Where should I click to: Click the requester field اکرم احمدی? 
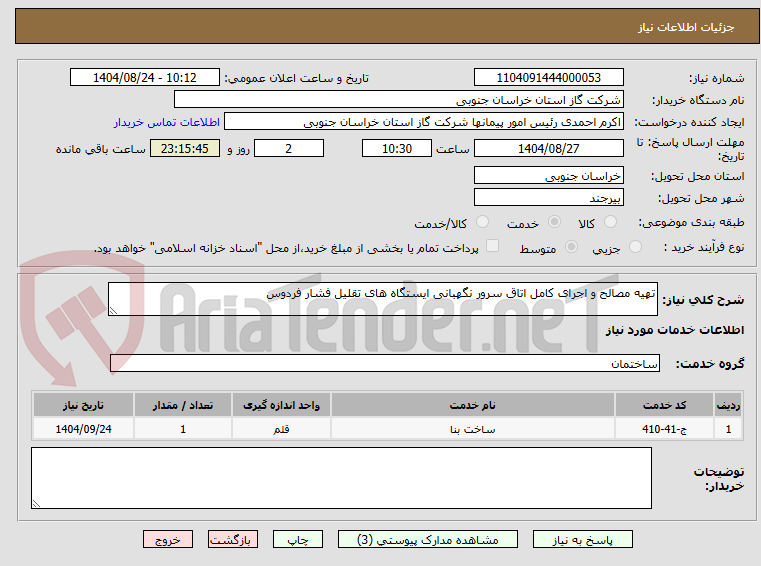424,122
